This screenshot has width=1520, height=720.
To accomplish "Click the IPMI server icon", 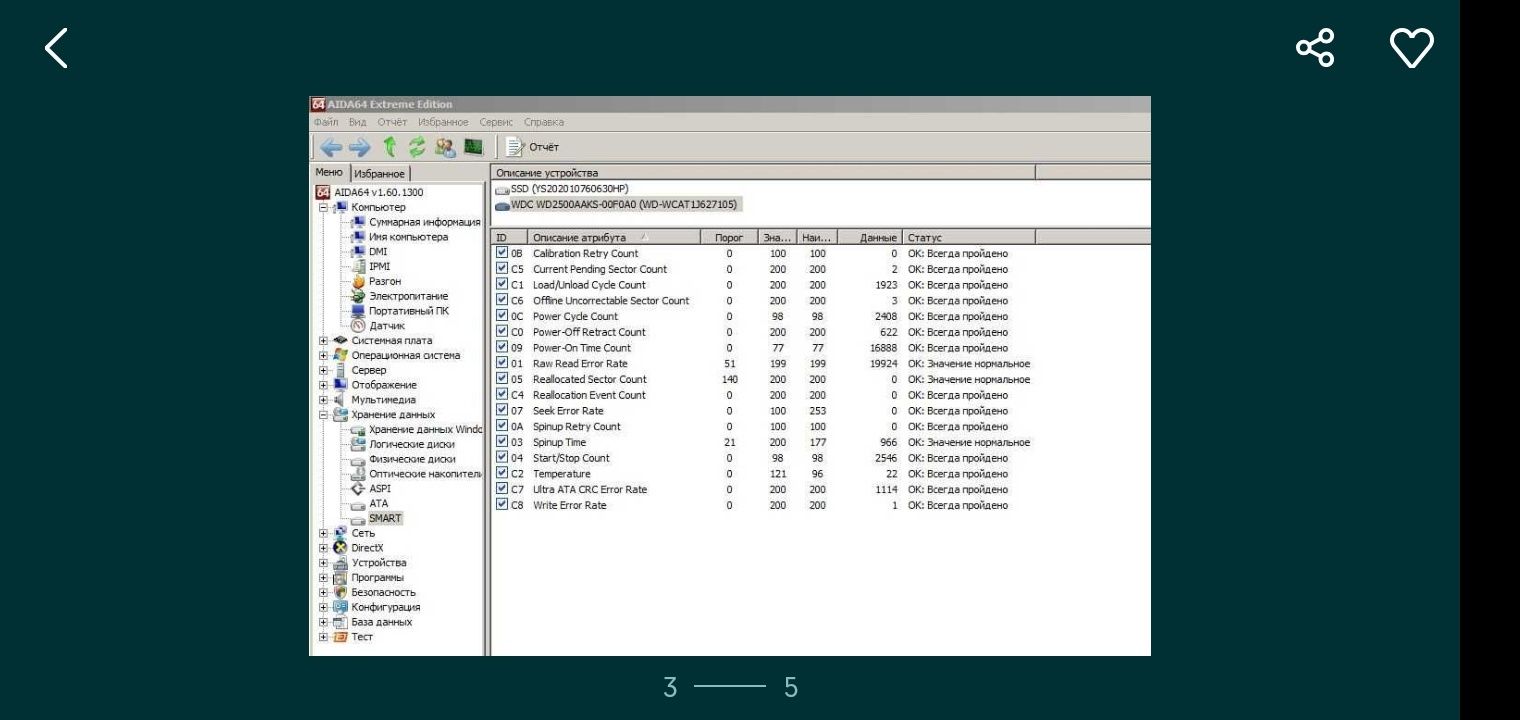I will coord(358,266).
